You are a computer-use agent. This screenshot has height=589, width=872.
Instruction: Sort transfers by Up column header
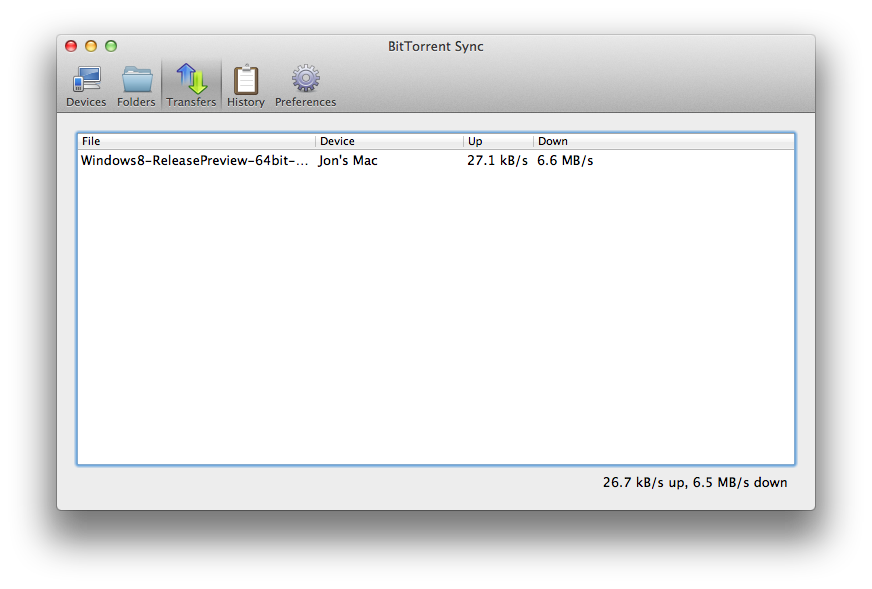click(x=498, y=141)
